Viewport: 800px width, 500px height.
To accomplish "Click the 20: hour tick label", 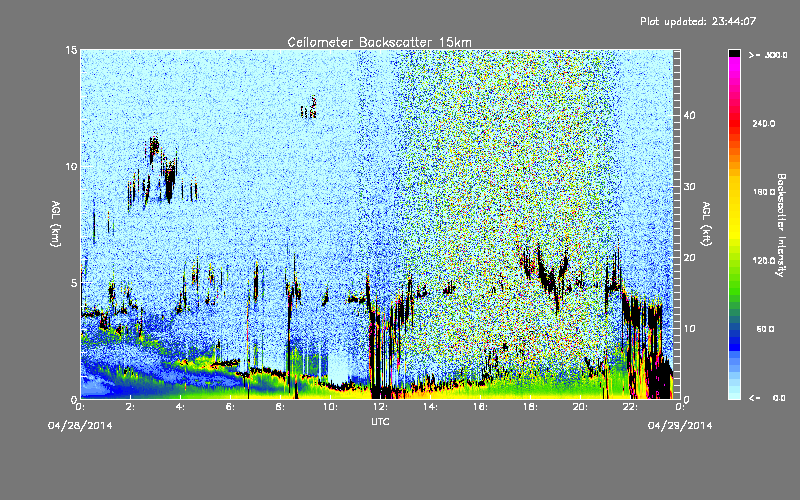I will pyautogui.click(x=580, y=407).
